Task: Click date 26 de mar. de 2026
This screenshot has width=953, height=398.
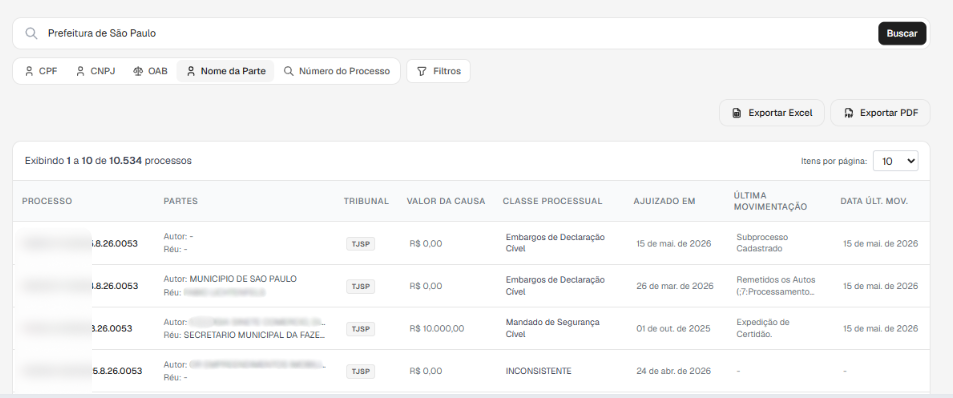Action: (x=675, y=286)
